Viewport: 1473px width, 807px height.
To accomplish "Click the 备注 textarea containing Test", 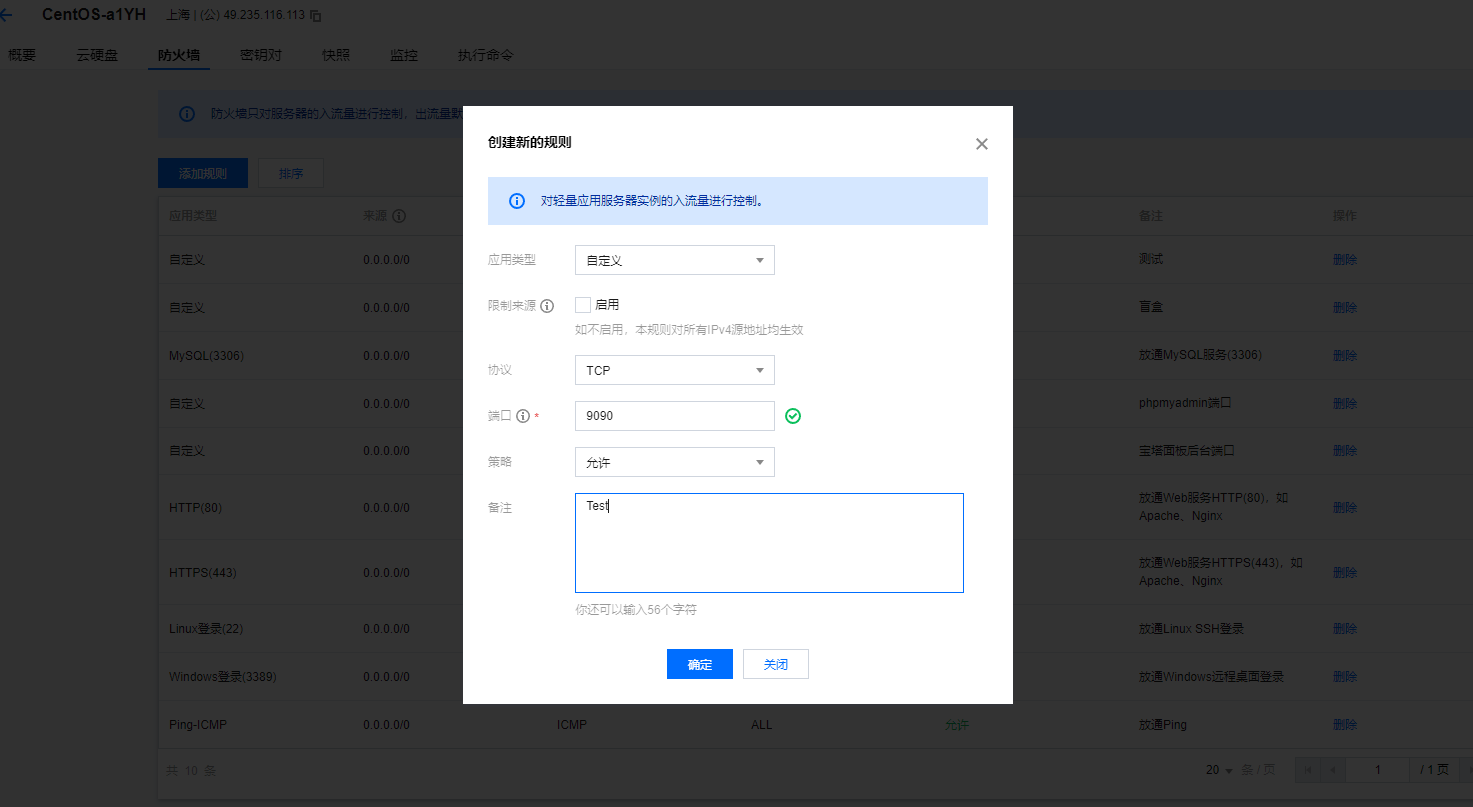I will [769, 543].
